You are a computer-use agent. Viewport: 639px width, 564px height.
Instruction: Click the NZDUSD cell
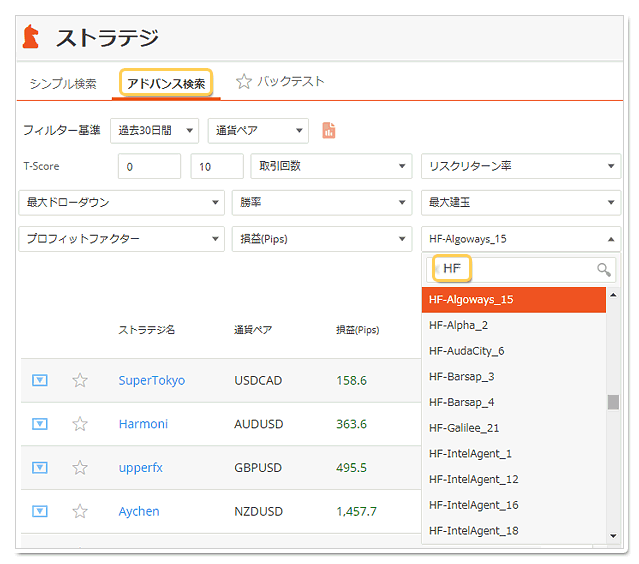pos(258,511)
